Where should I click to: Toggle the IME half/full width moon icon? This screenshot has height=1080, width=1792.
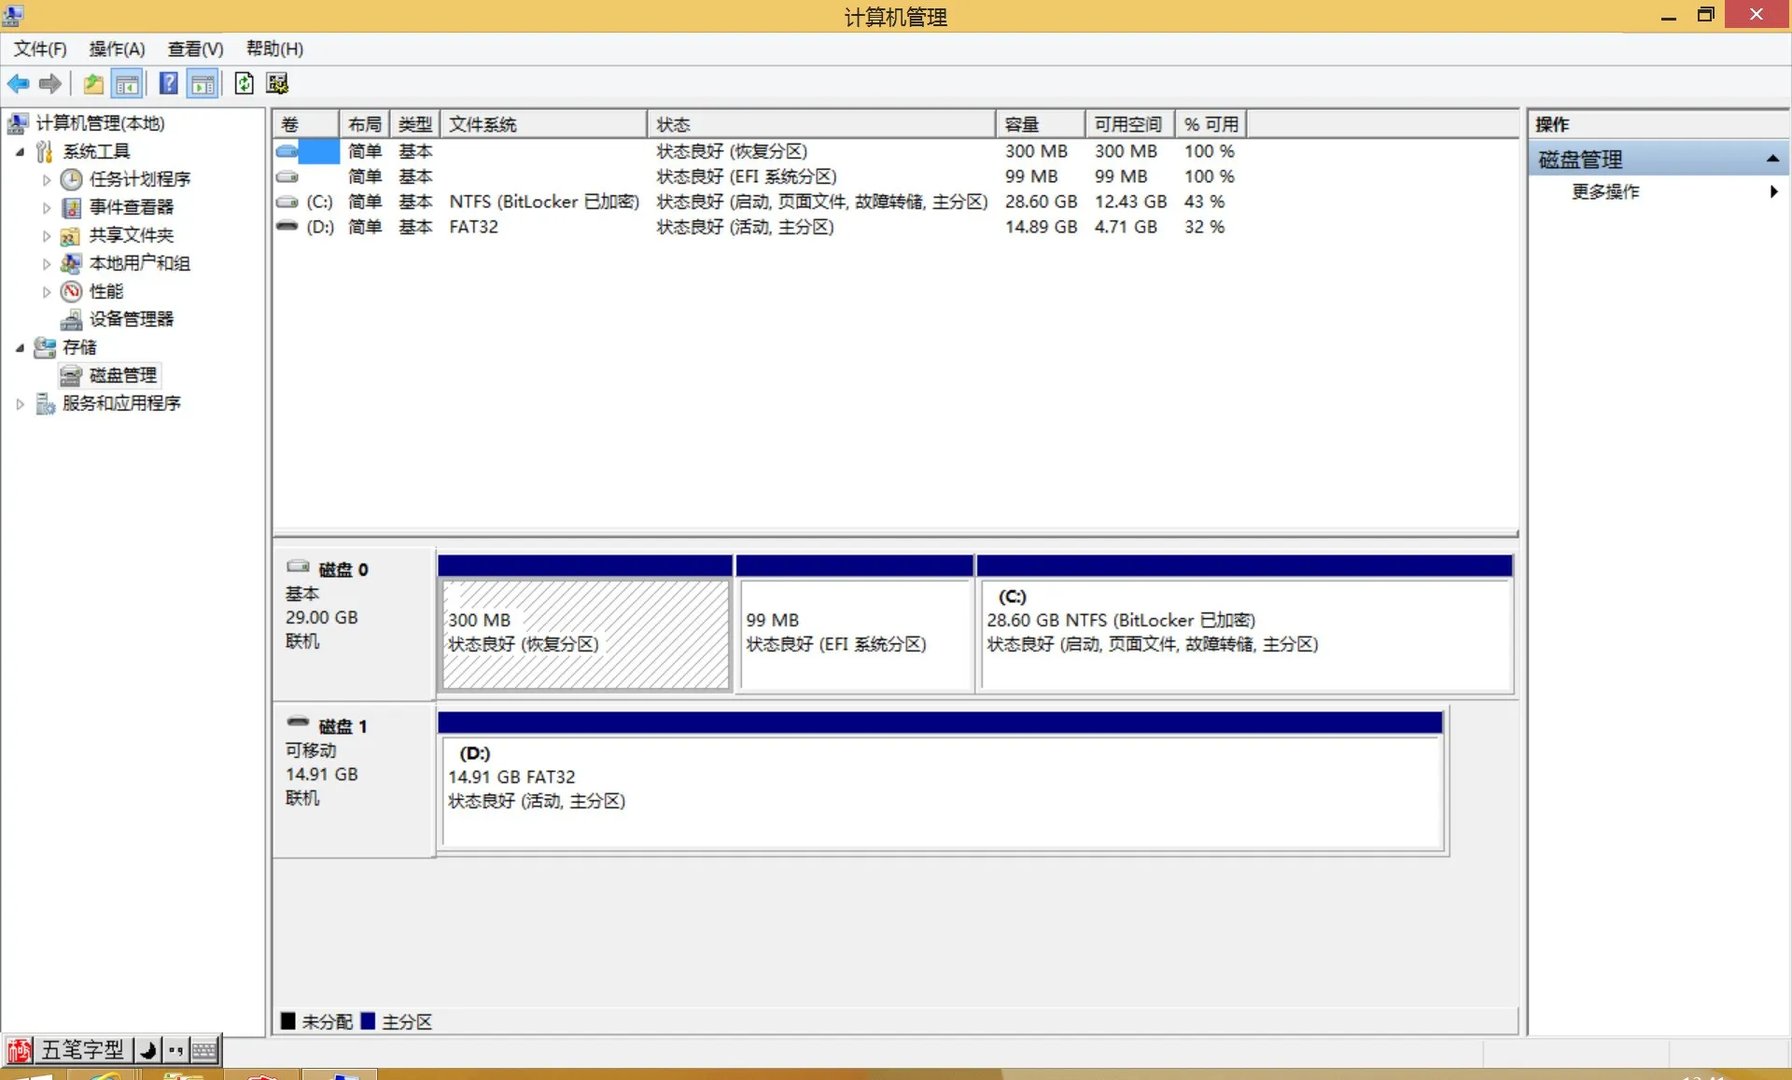[x=148, y=1050]
